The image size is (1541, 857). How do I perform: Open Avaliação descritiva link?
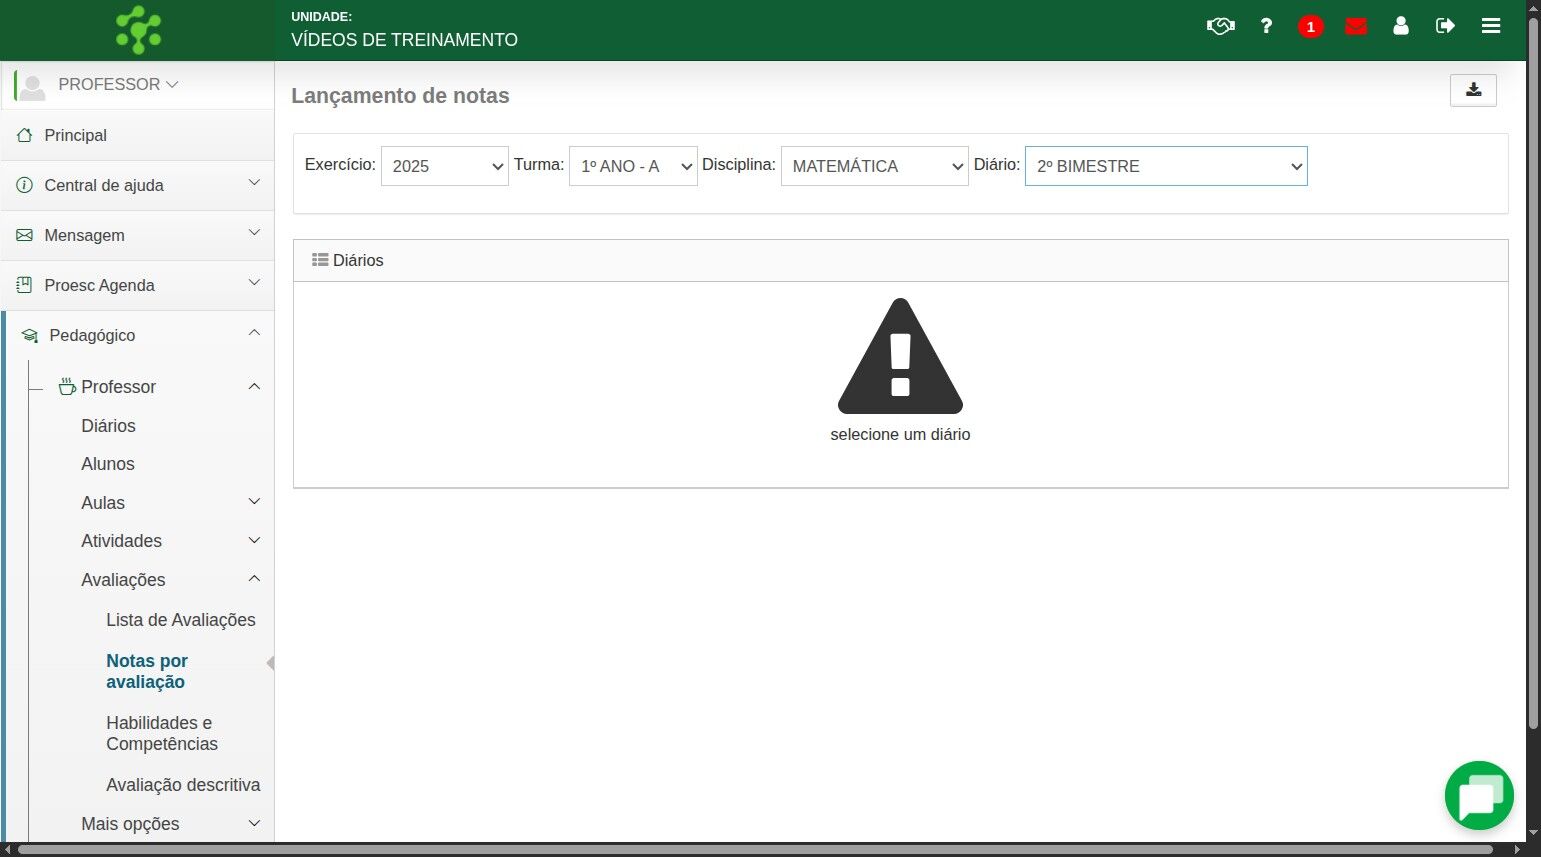(183, 785)
